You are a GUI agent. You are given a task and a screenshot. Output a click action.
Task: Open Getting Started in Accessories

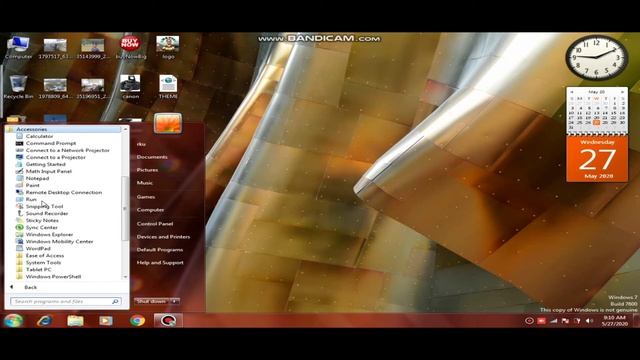45,164
